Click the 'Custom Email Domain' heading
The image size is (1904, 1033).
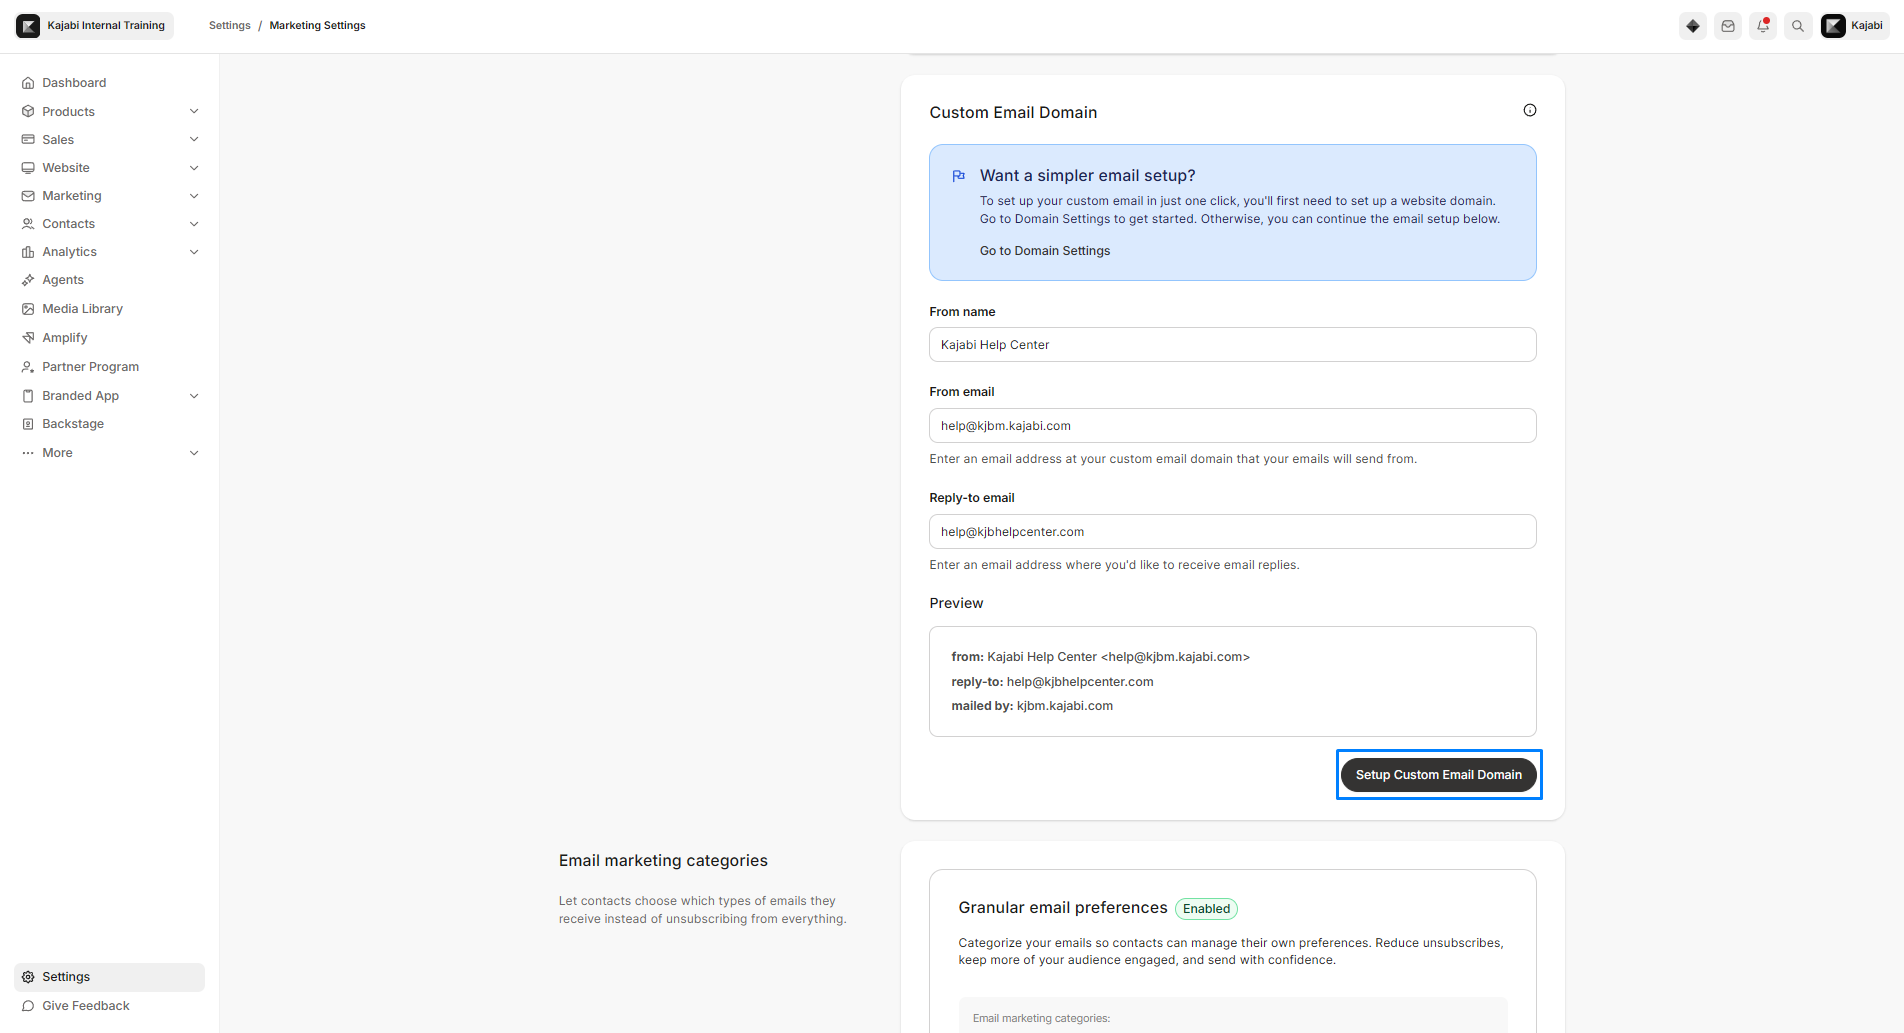[1013, 113]
